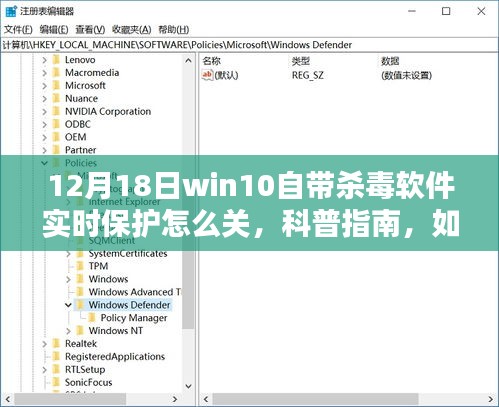Expand the Microsoft key in tree
The width and height of the screenshot is (499, 407).
(x=44, y=86)
